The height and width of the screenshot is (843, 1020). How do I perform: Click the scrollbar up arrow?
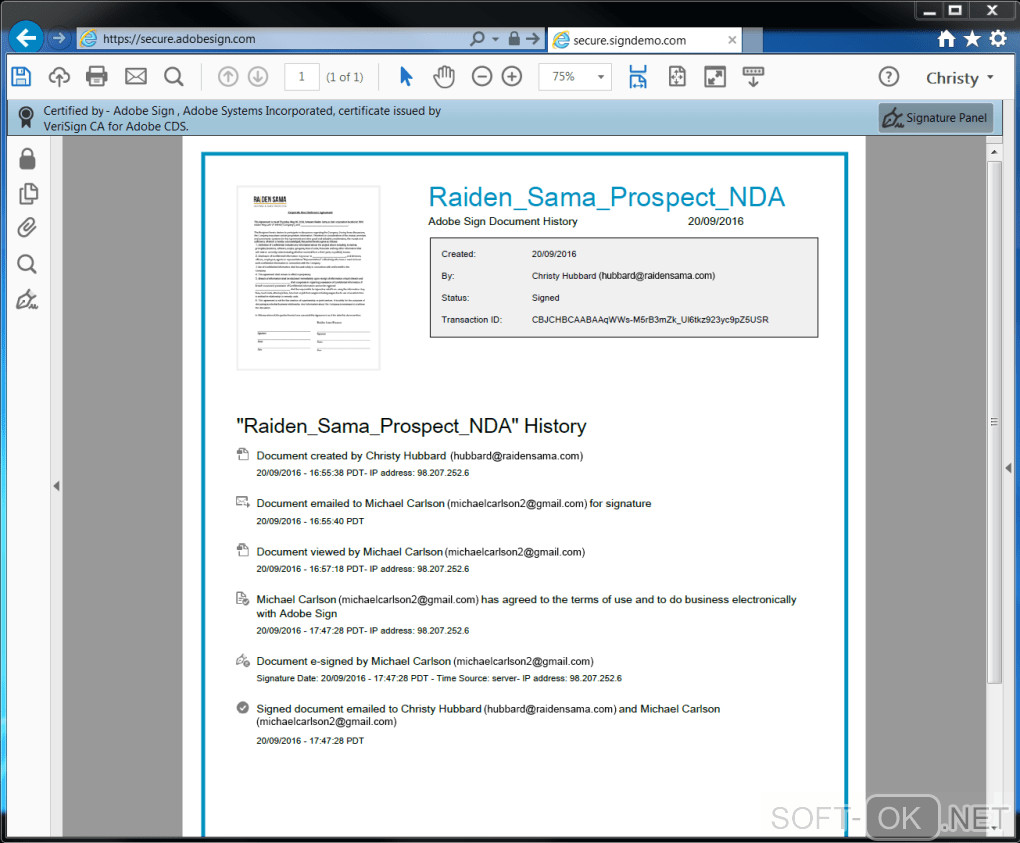click(x=994, y=152)
